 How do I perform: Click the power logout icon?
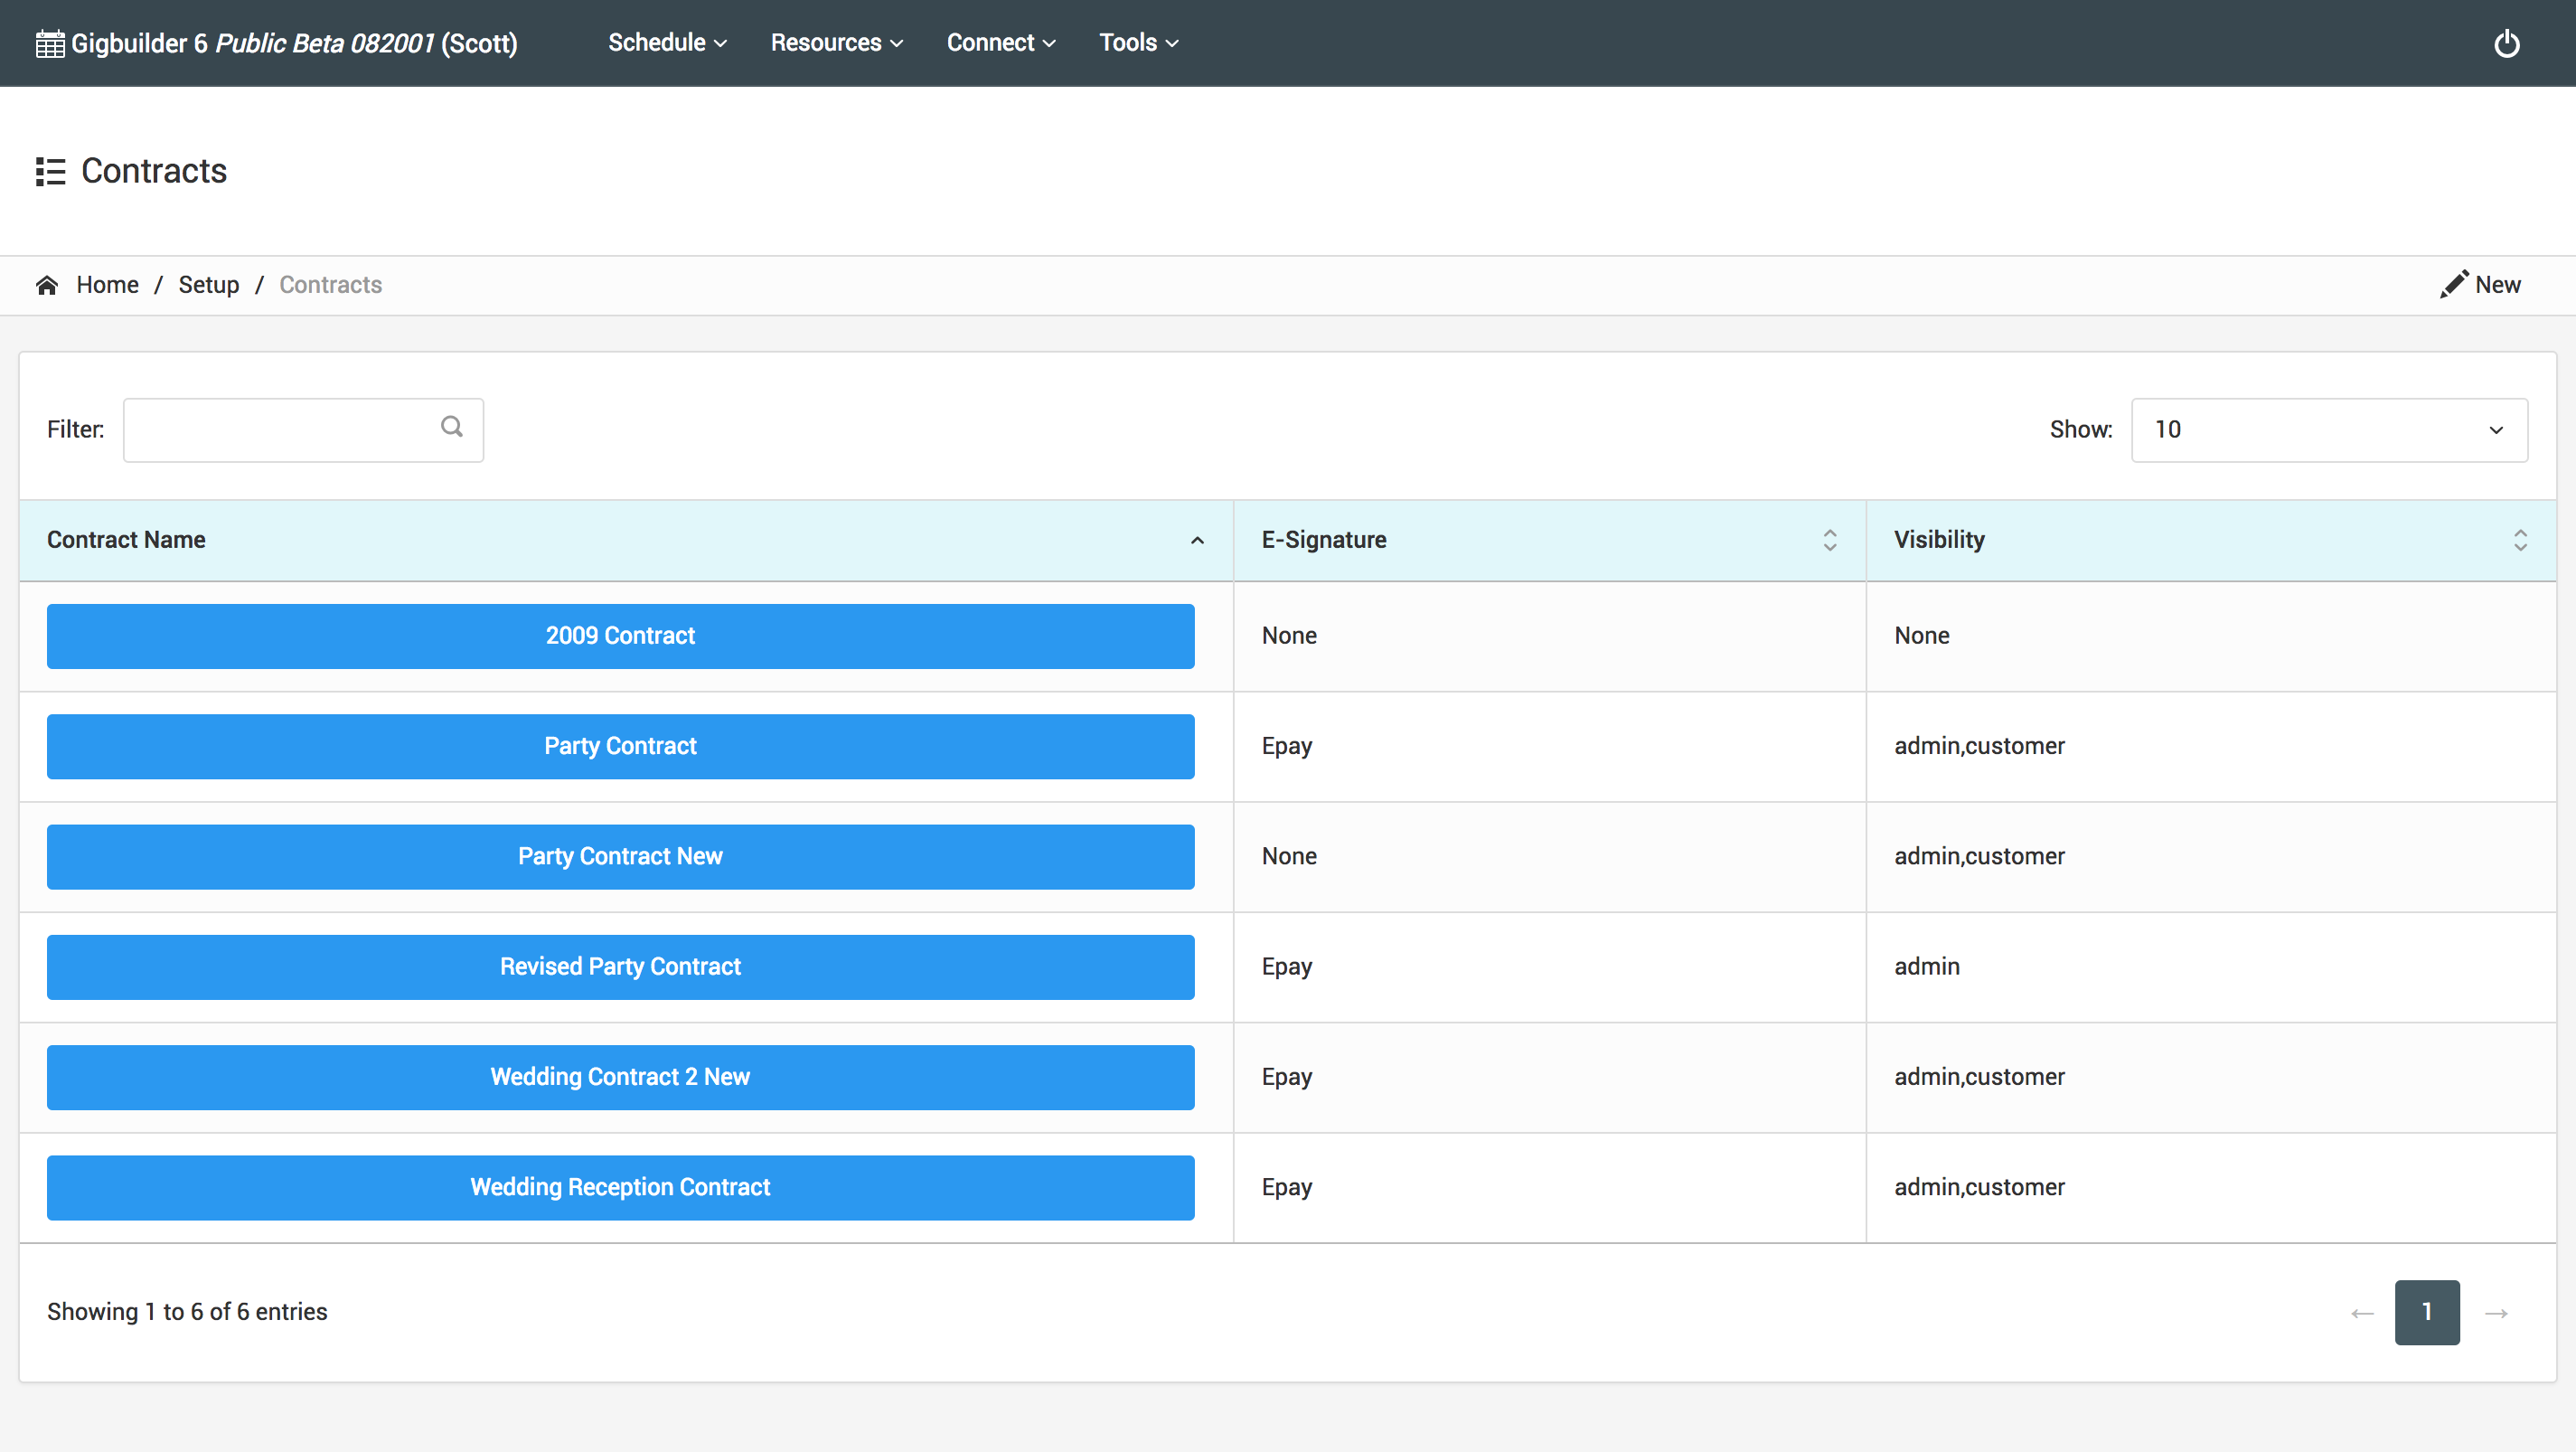[2506, 44]
